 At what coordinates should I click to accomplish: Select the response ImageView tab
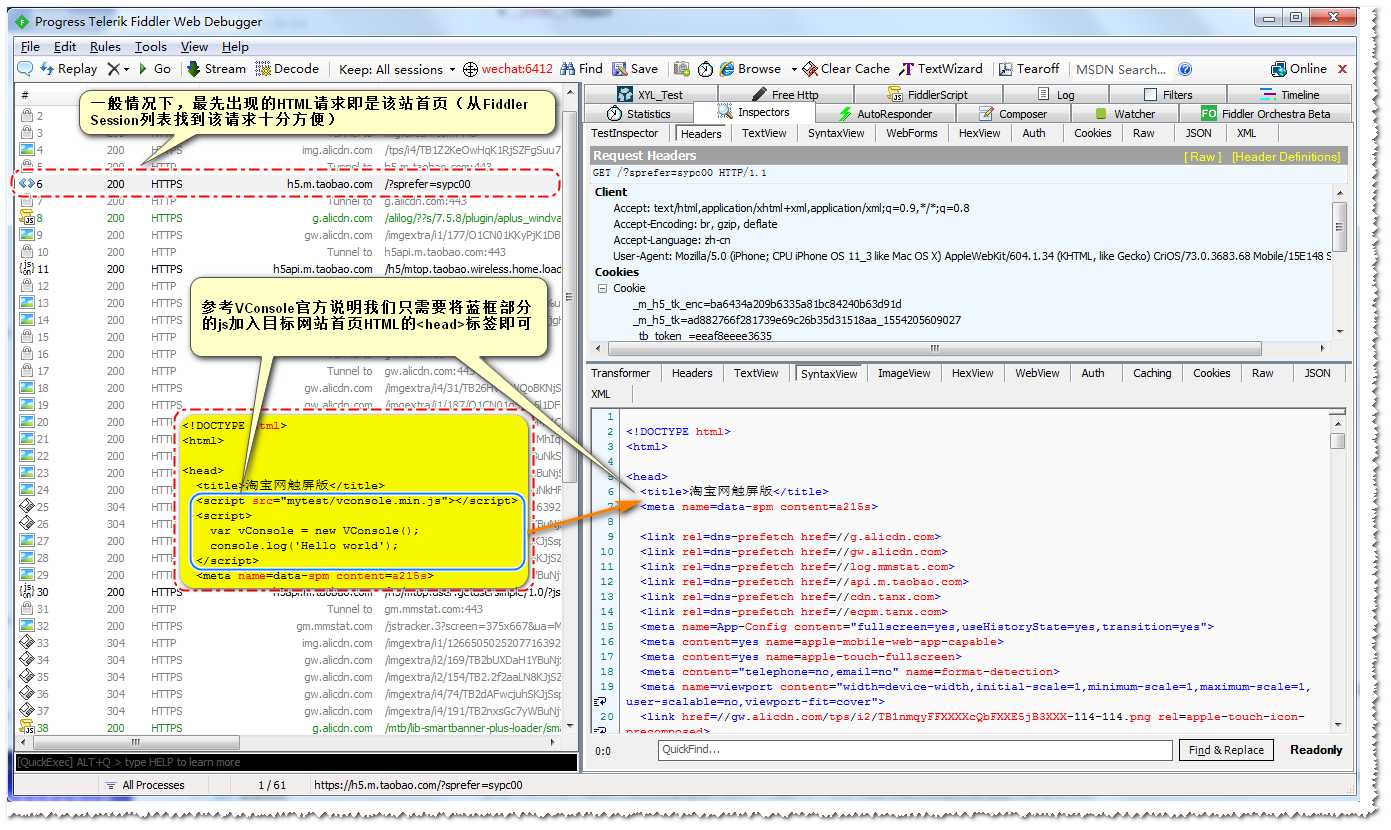tap(904, 373)
